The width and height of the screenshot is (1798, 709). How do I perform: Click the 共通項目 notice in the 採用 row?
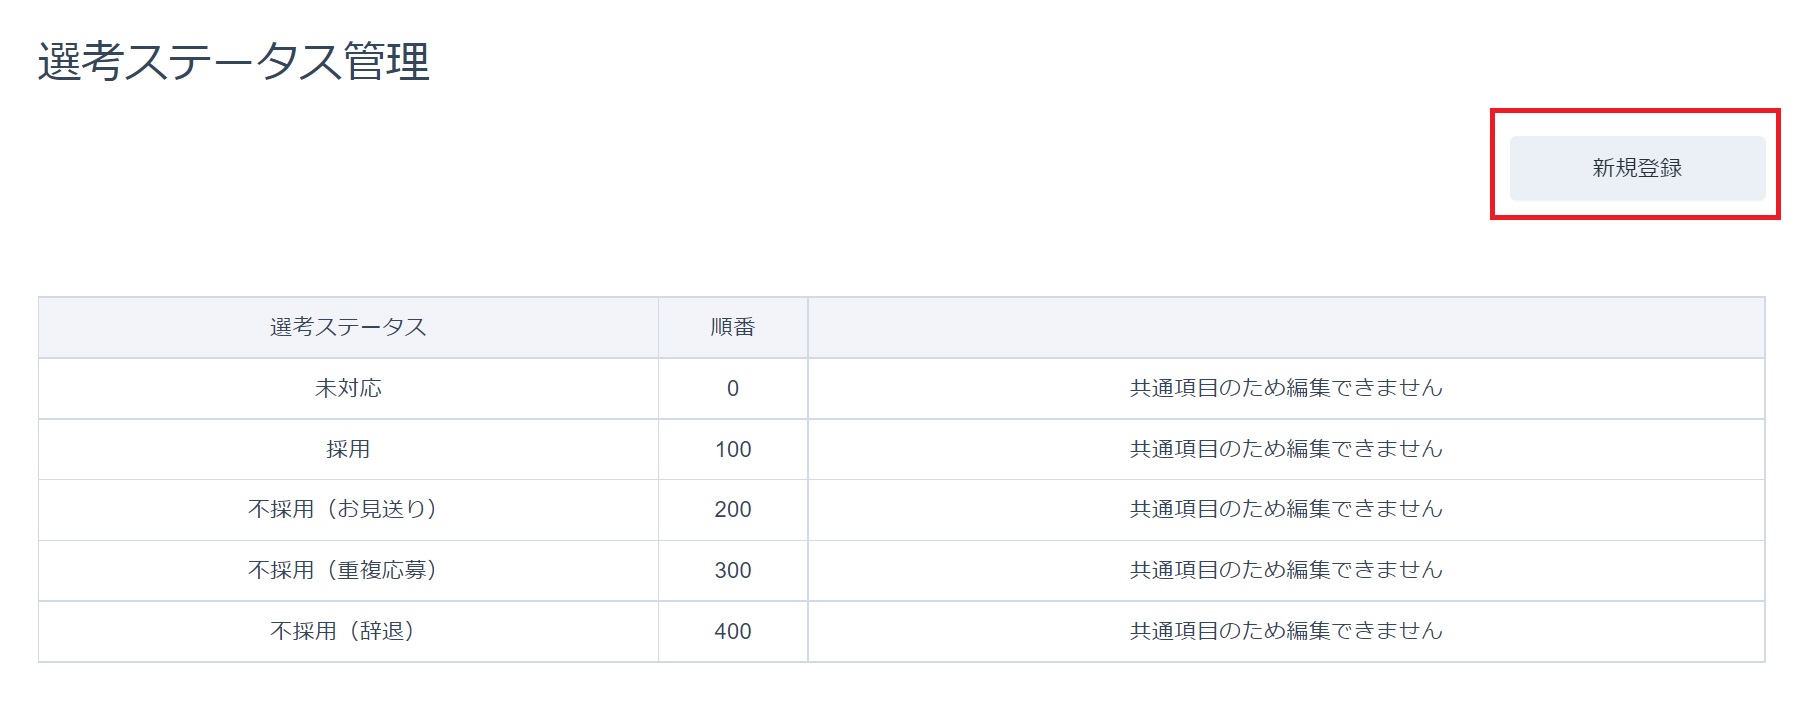[1286, 449]
